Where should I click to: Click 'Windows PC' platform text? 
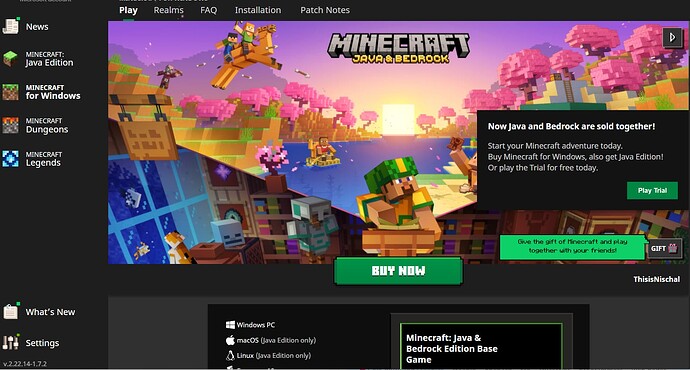tap(256, 325)
